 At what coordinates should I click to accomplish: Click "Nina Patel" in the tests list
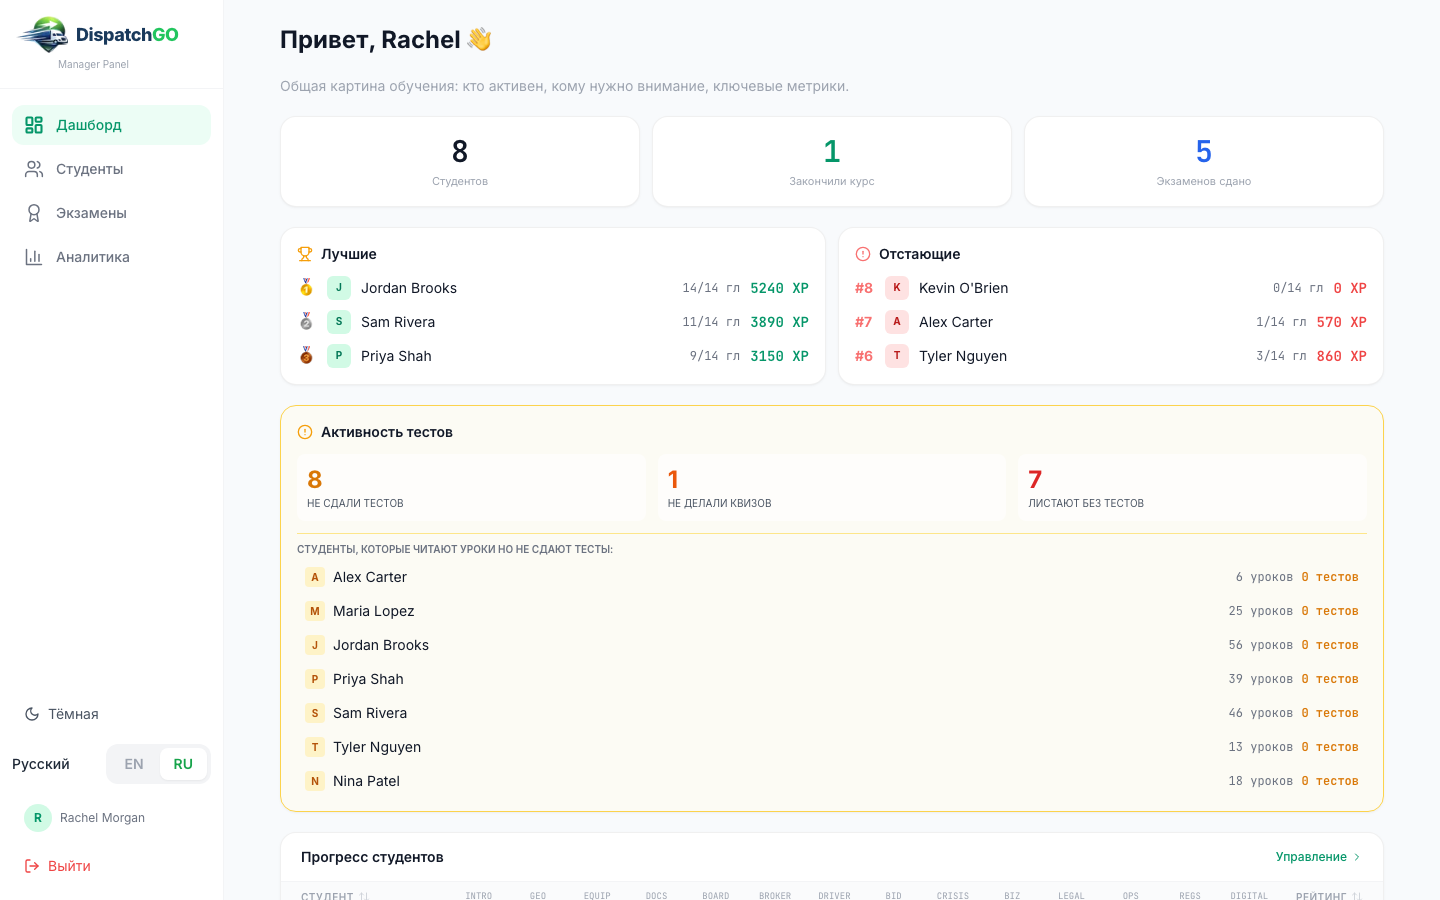366,781
